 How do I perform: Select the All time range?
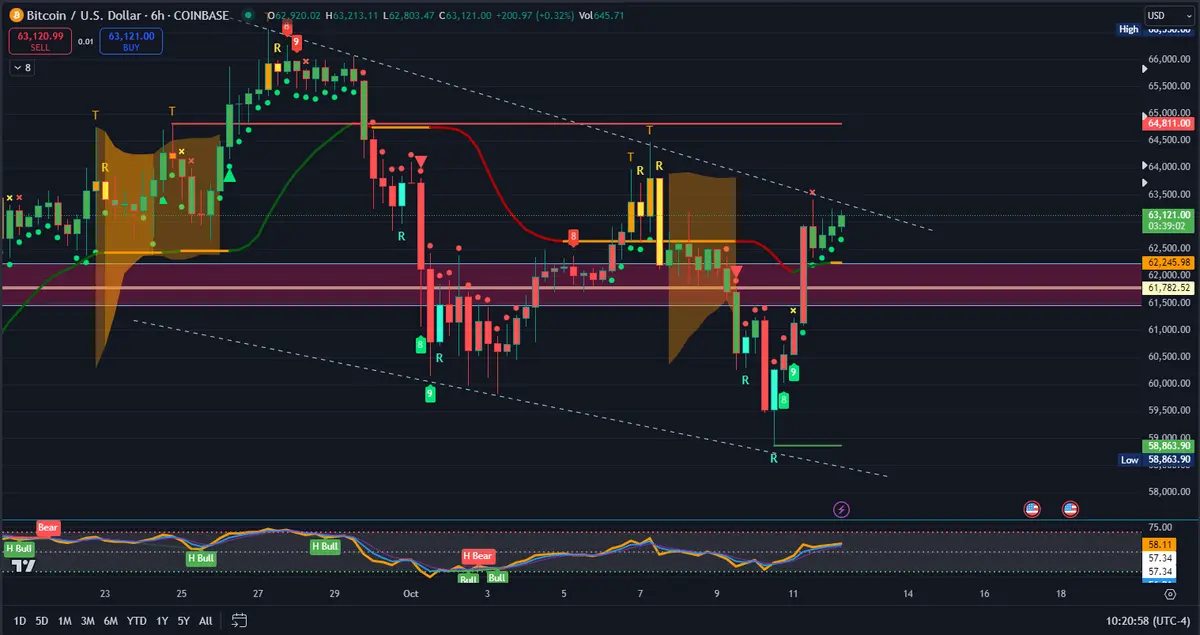206,621
